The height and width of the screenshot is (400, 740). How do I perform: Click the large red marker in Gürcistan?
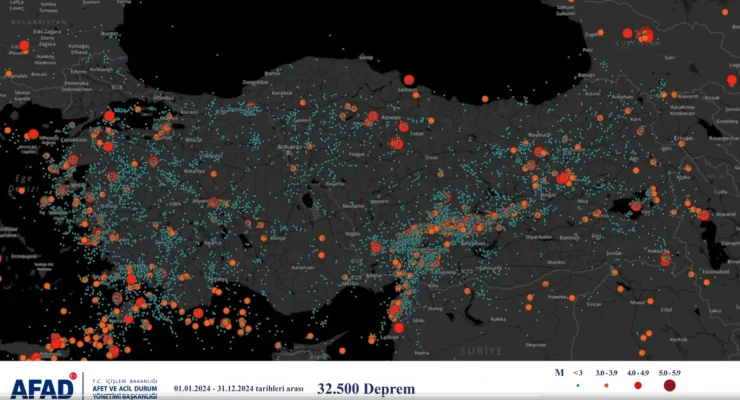coord(645,36)
